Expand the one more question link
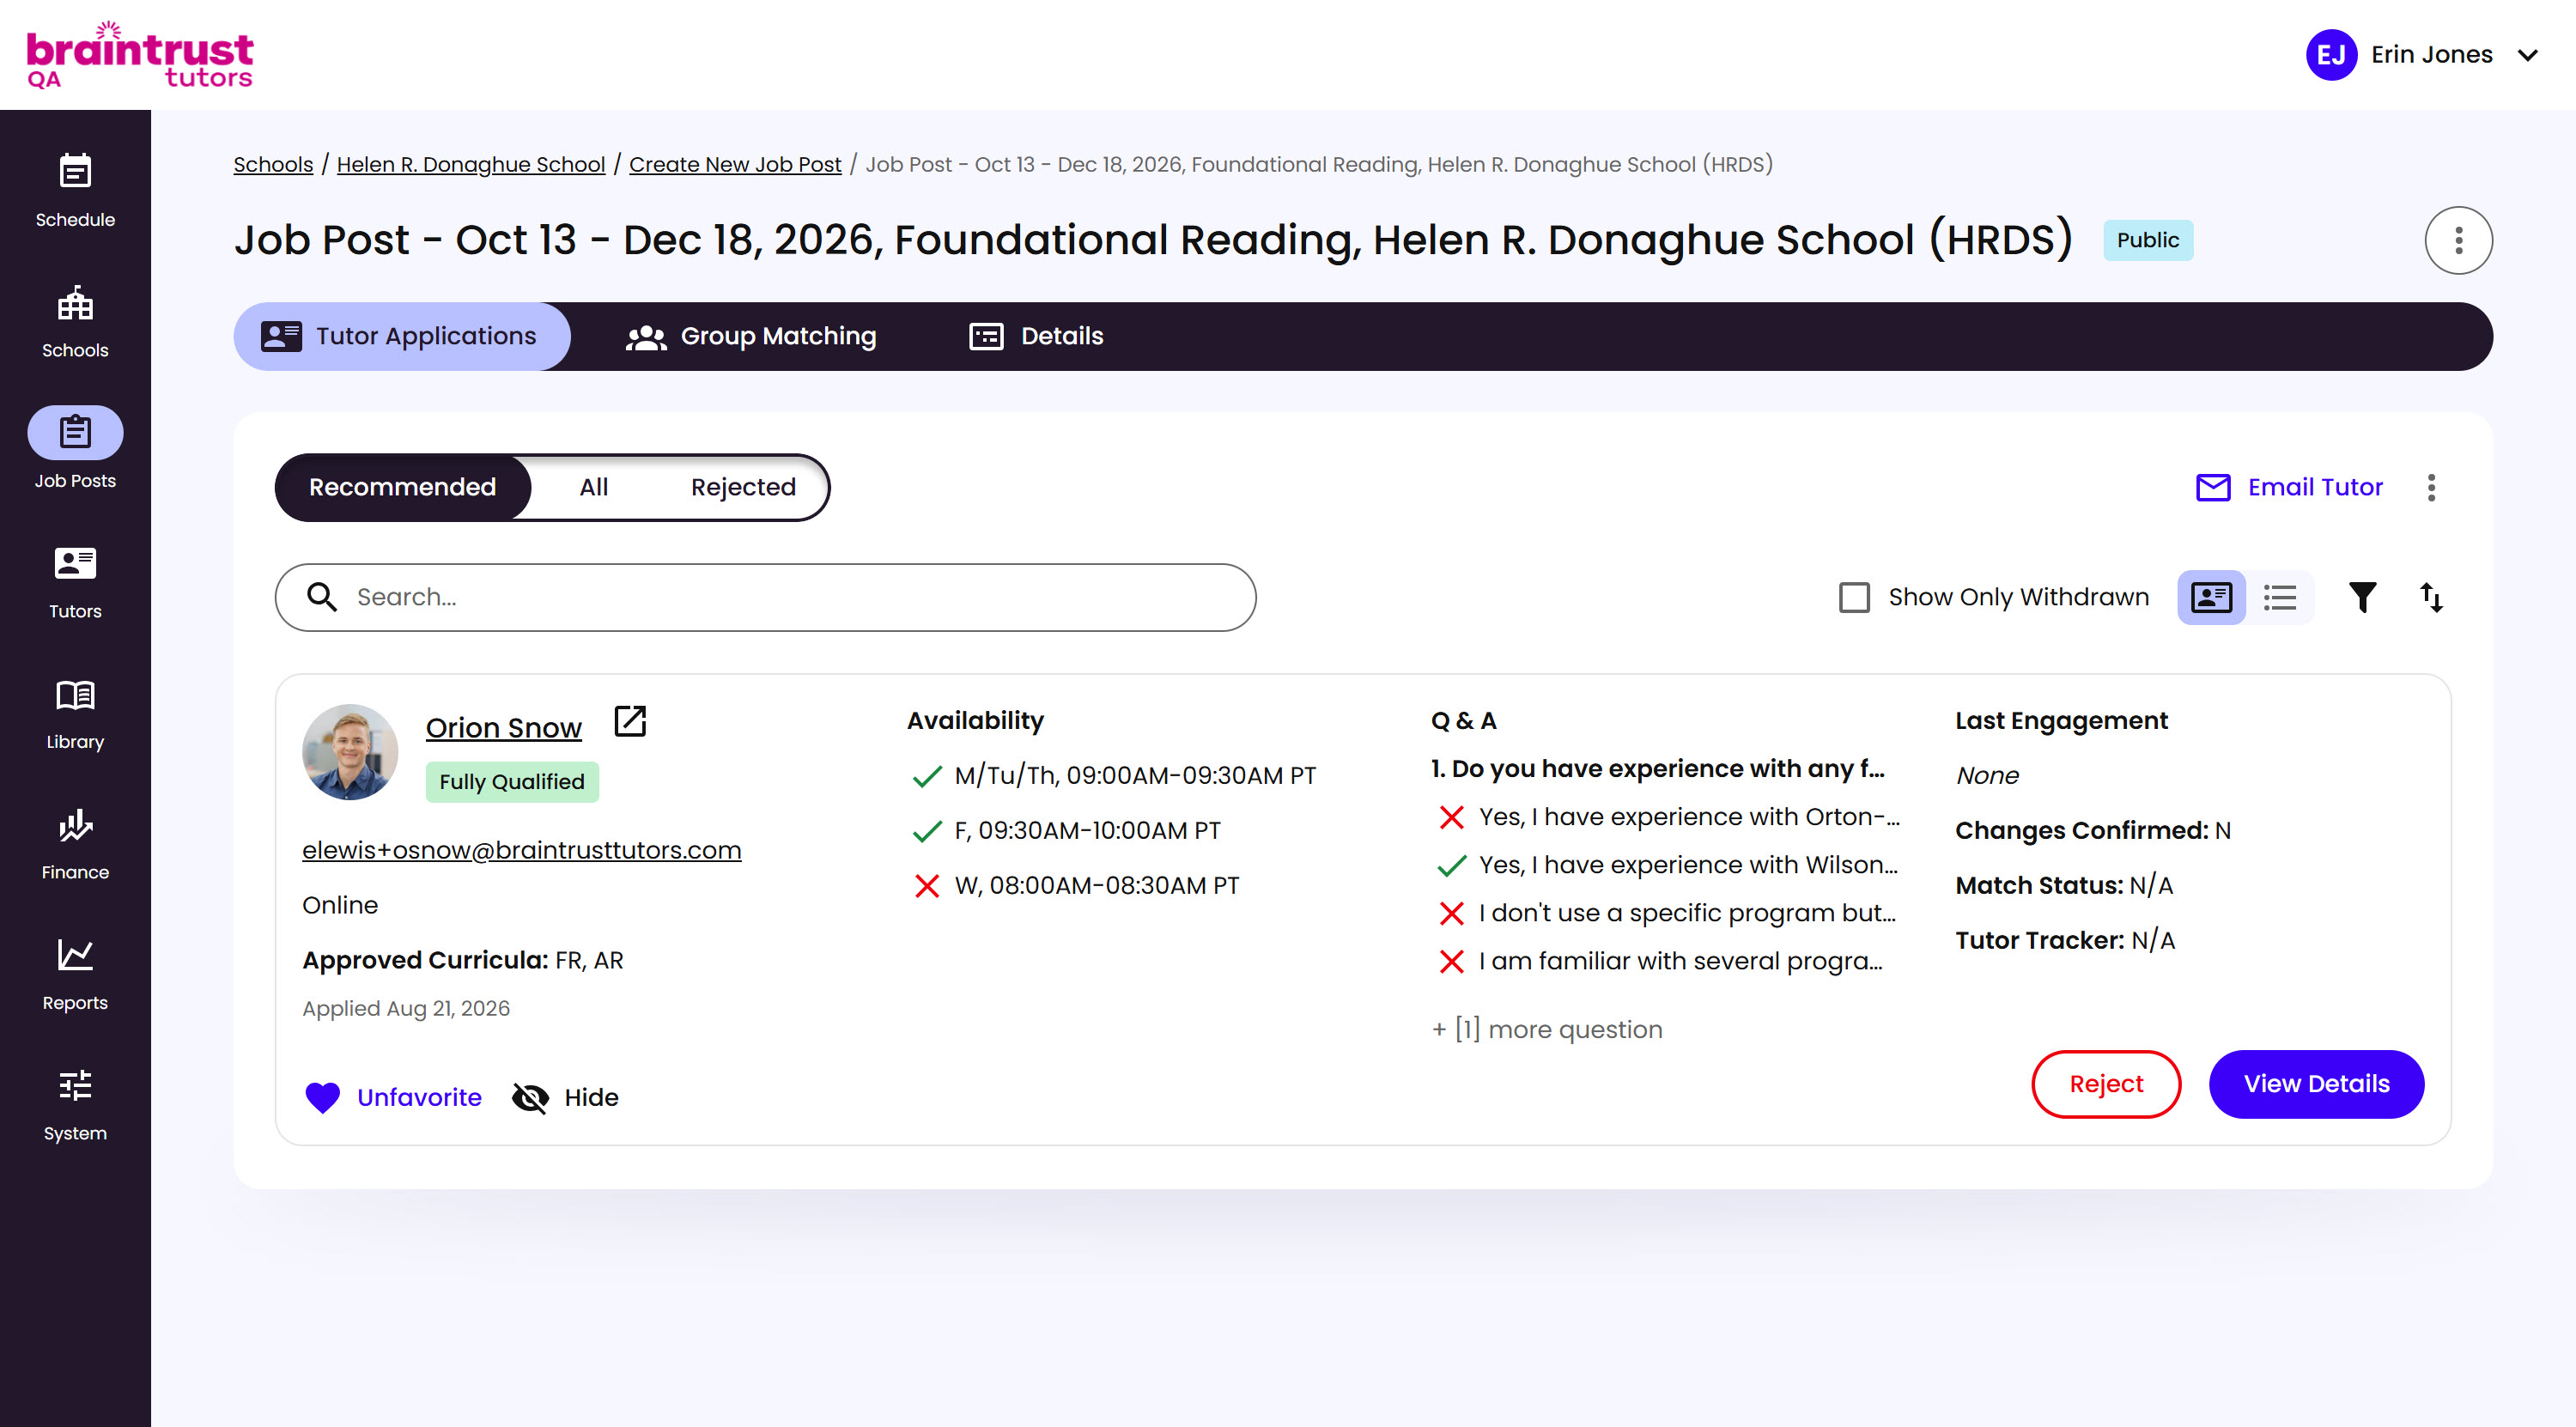 click(x=1547, y=1029)
